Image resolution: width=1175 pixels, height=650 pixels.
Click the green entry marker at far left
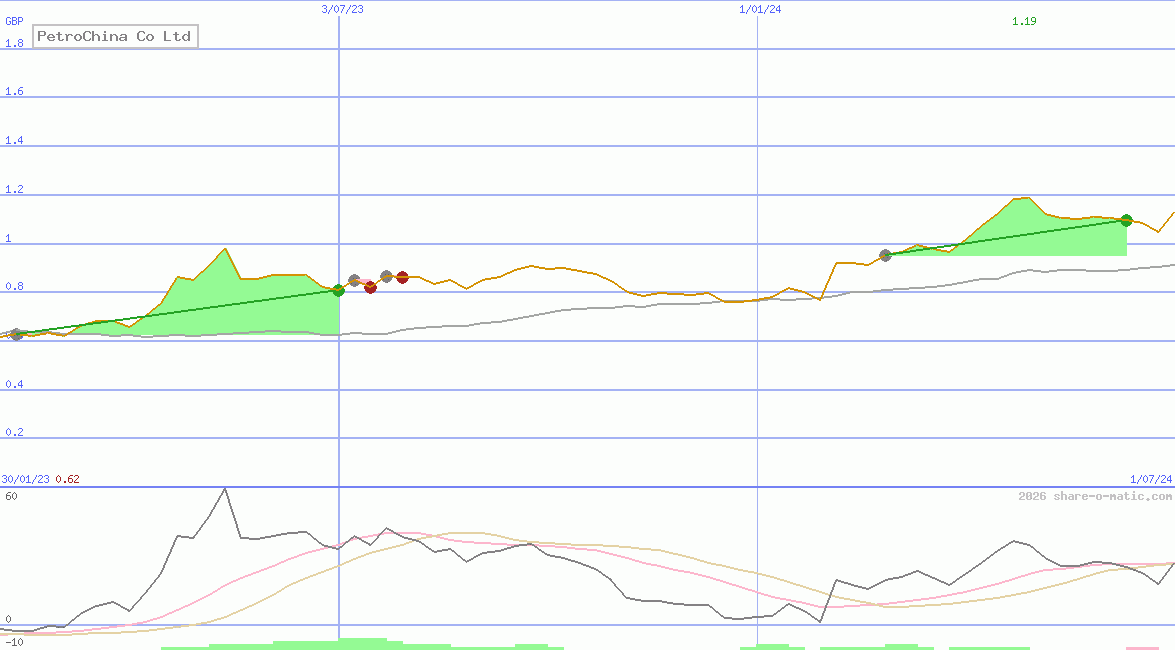point(15,335)
